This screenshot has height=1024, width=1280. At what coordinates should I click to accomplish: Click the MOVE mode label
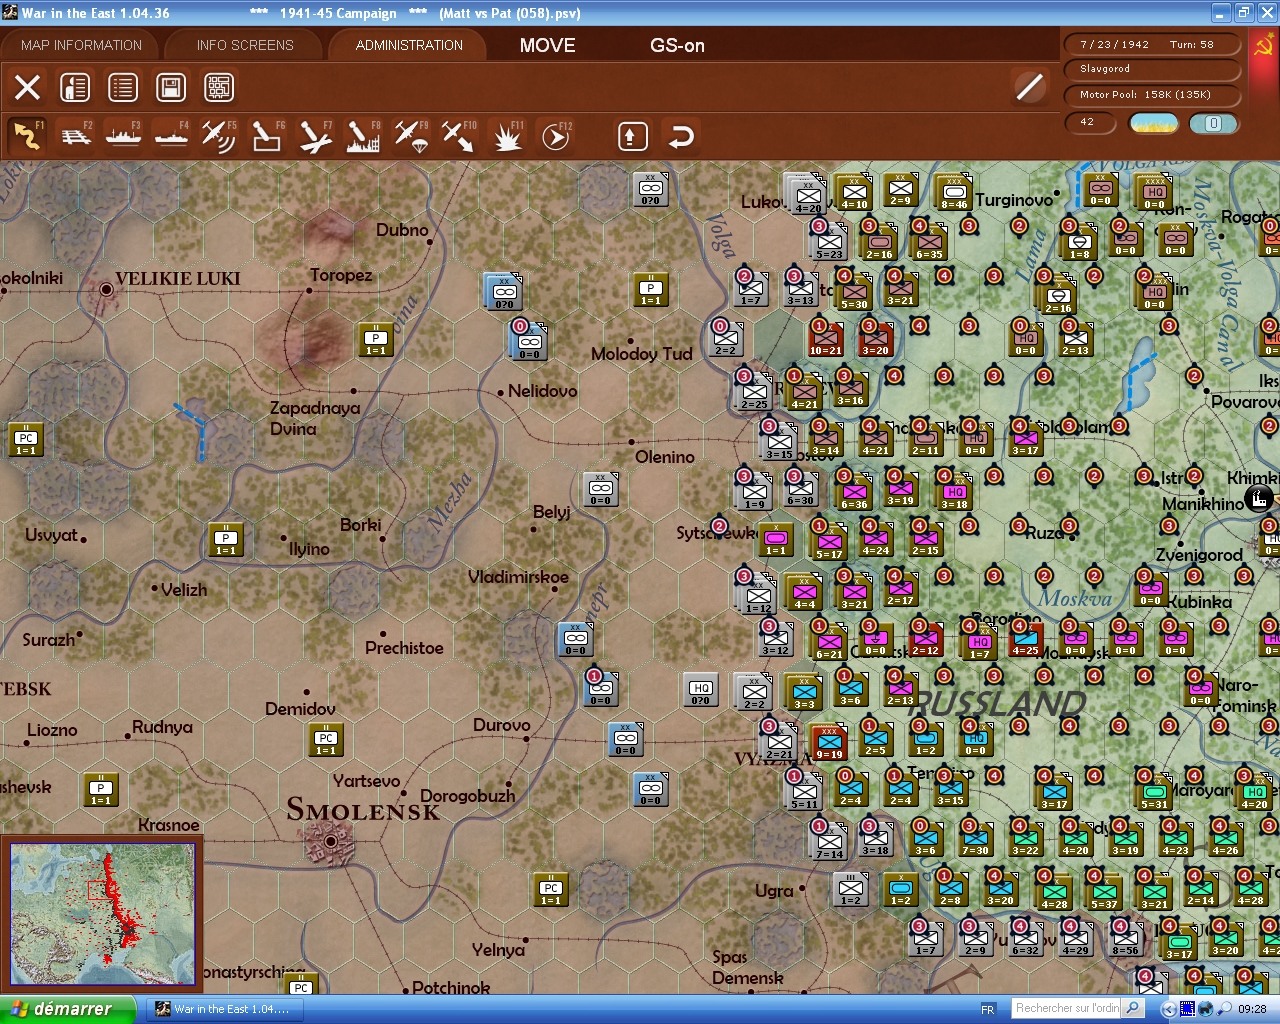pyautogui.click(x=547, y=45)
